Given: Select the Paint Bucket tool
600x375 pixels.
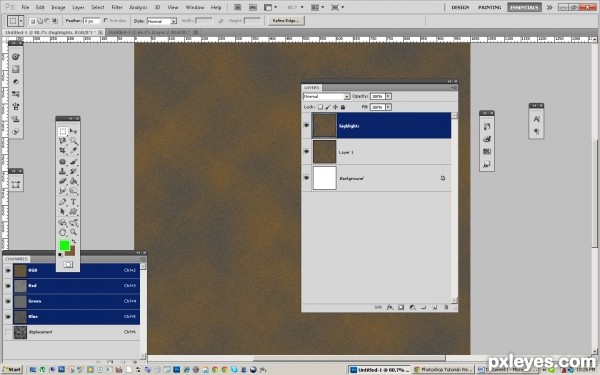Looking at the screenshot, I should click(x=73, y=181).
